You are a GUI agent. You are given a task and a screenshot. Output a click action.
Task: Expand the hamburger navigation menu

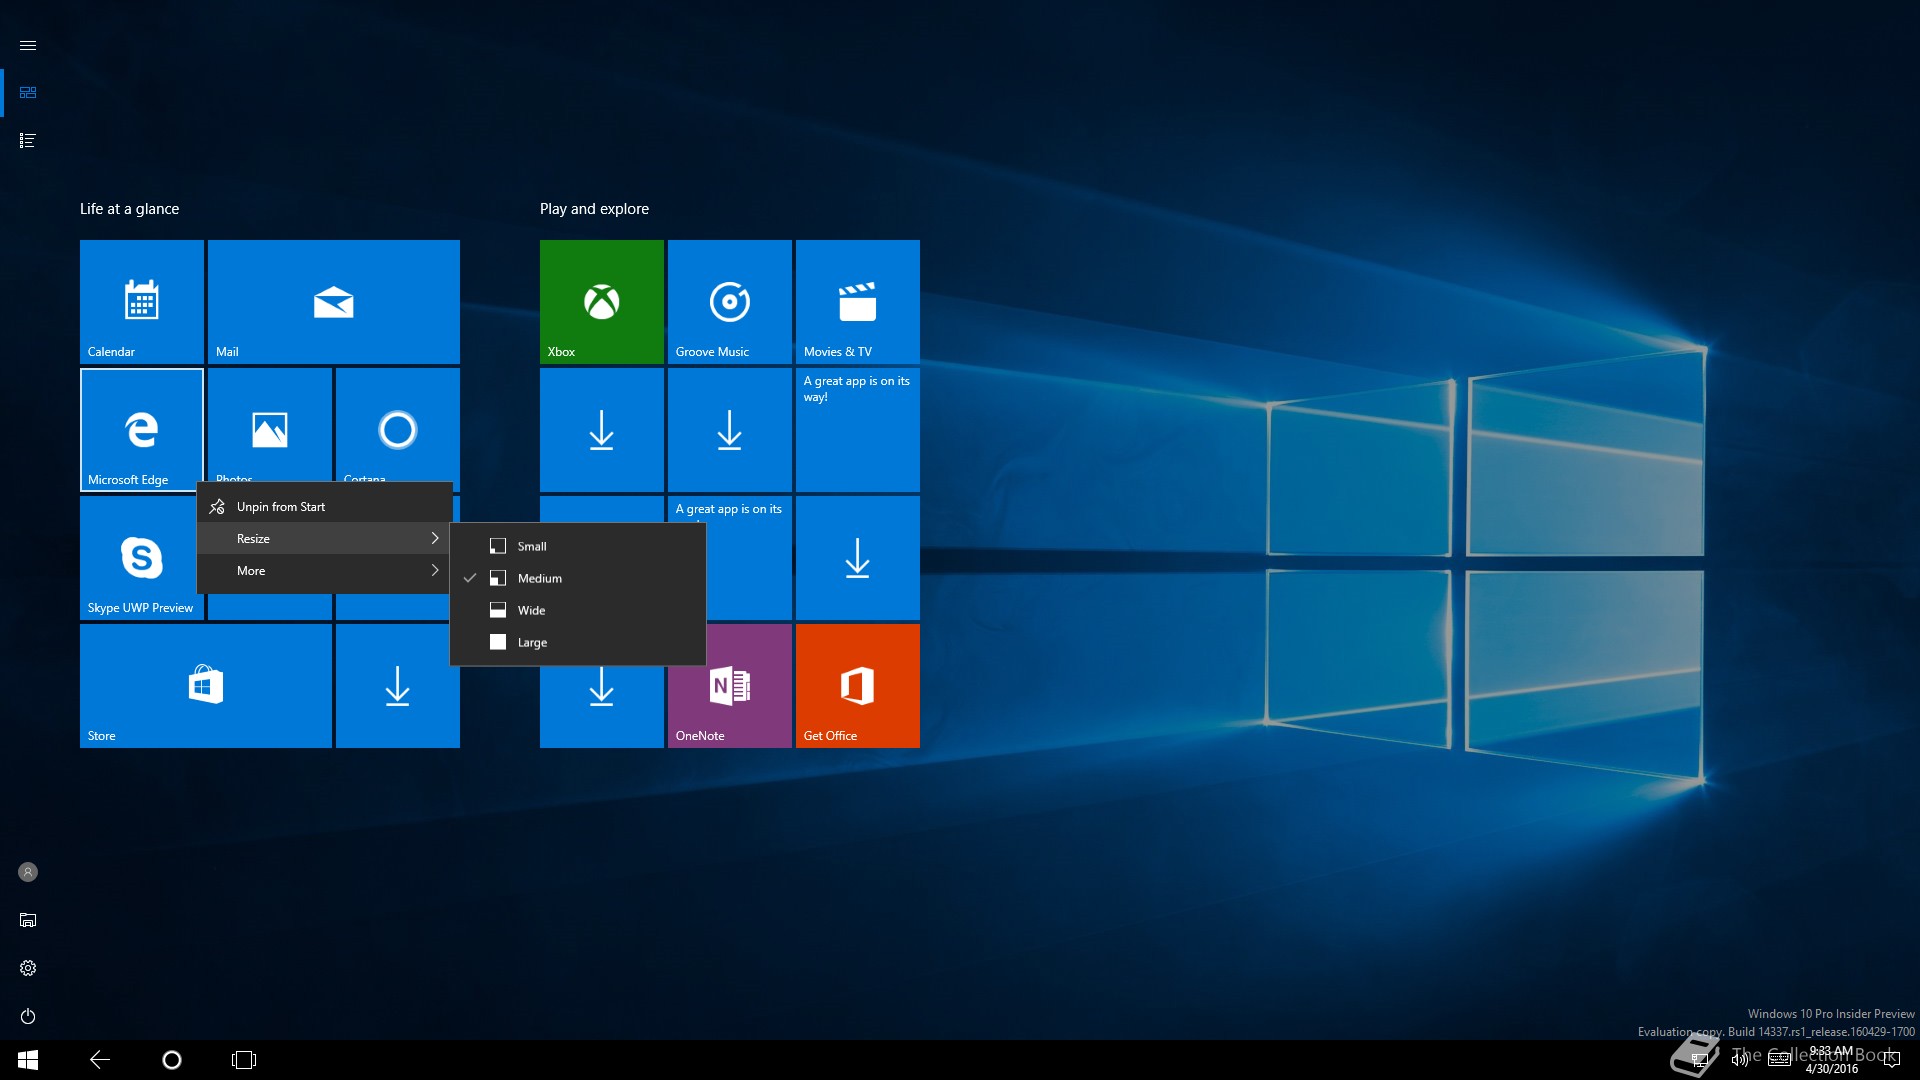click(28, 45)
